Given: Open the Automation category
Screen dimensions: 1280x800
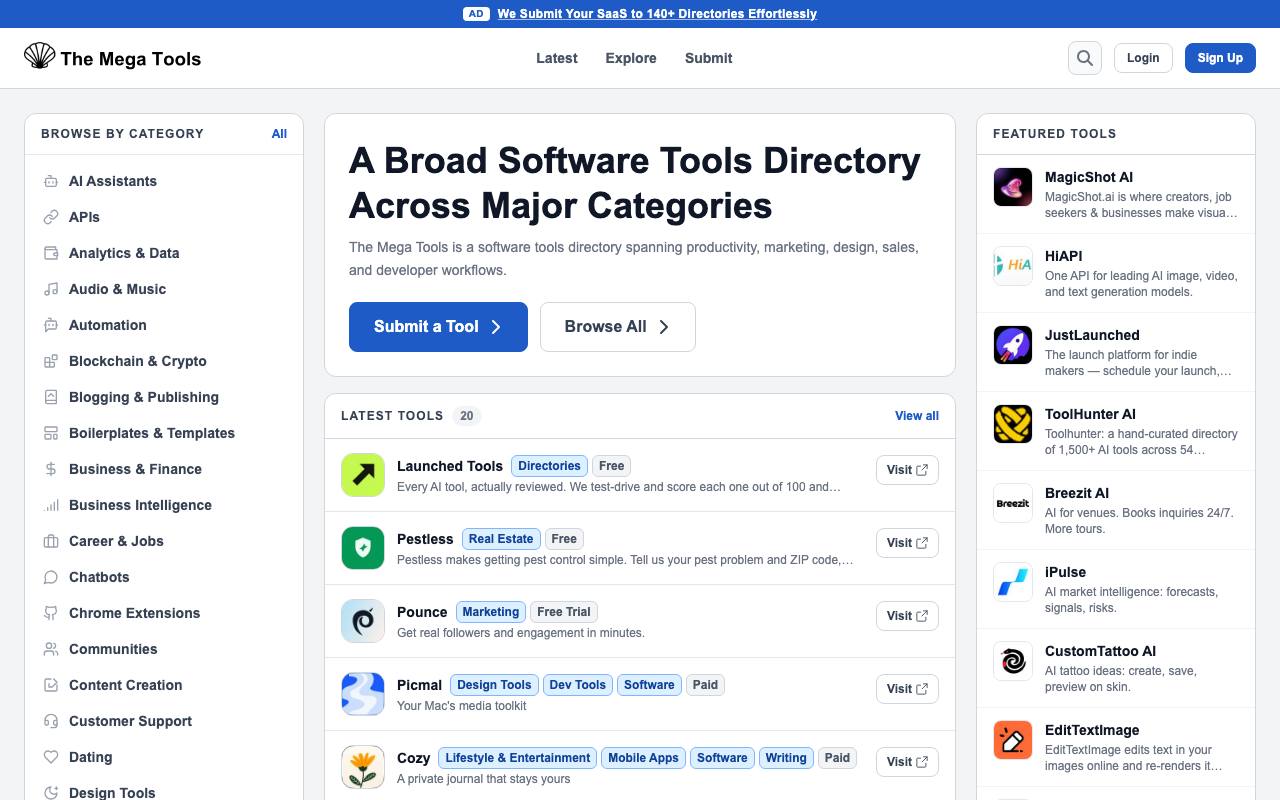Looking at the screenshot, I should (164, 325).
